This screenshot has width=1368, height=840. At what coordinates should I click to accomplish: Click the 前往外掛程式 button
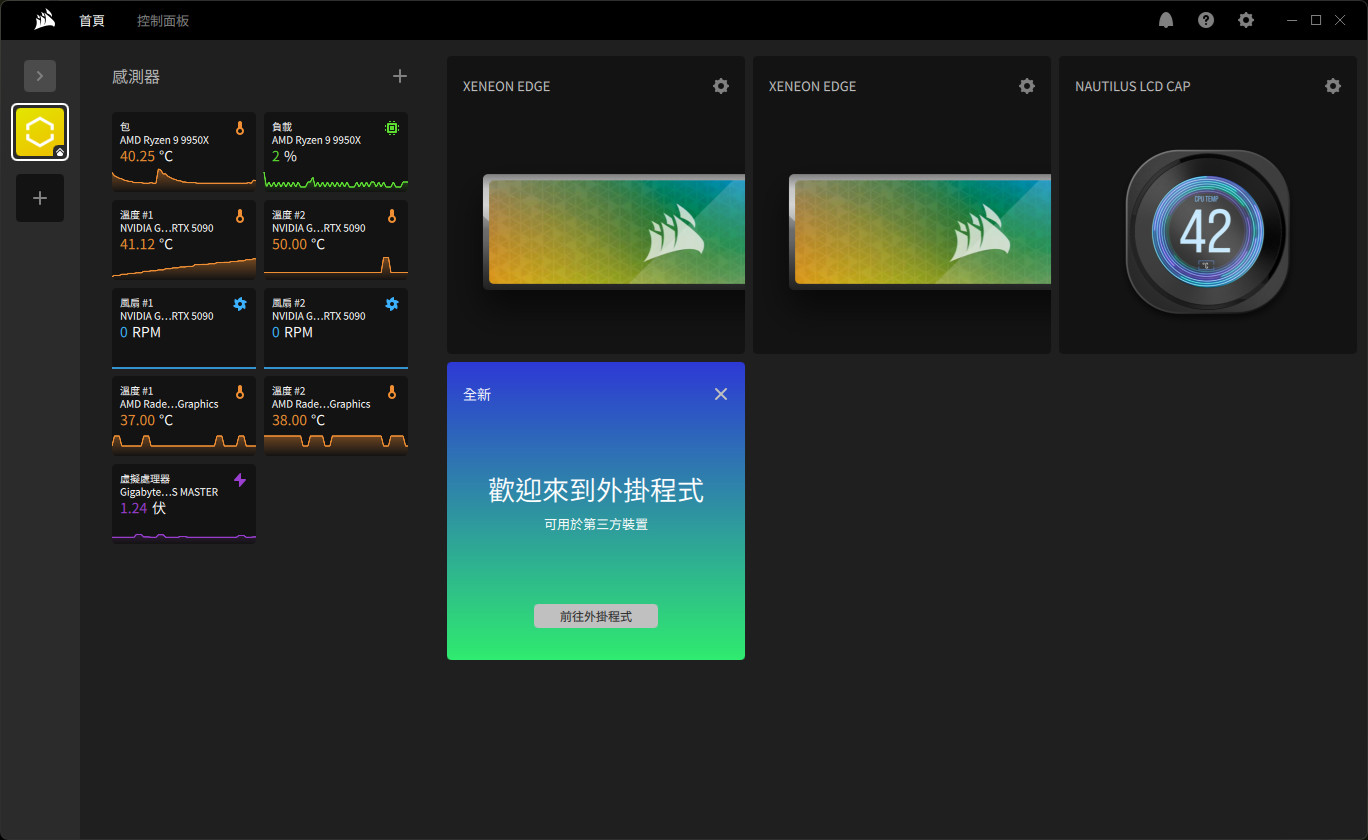pyautogui.click(x=596, y=616)
